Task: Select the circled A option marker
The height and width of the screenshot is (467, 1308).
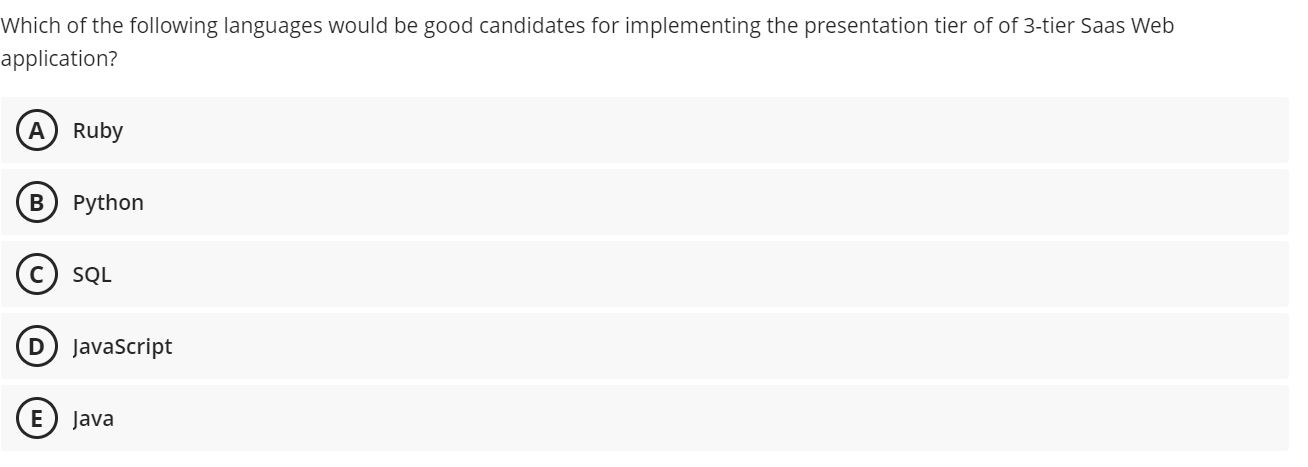Action: coord(36,130)
